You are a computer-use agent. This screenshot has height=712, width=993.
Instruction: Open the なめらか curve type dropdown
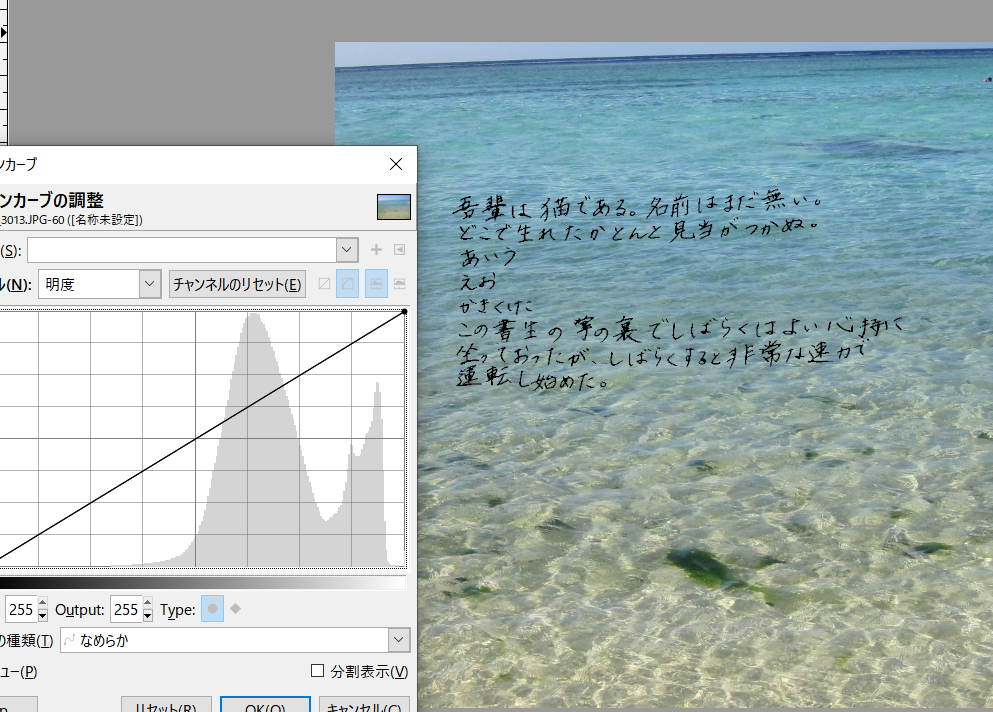[x=398, y=639]
